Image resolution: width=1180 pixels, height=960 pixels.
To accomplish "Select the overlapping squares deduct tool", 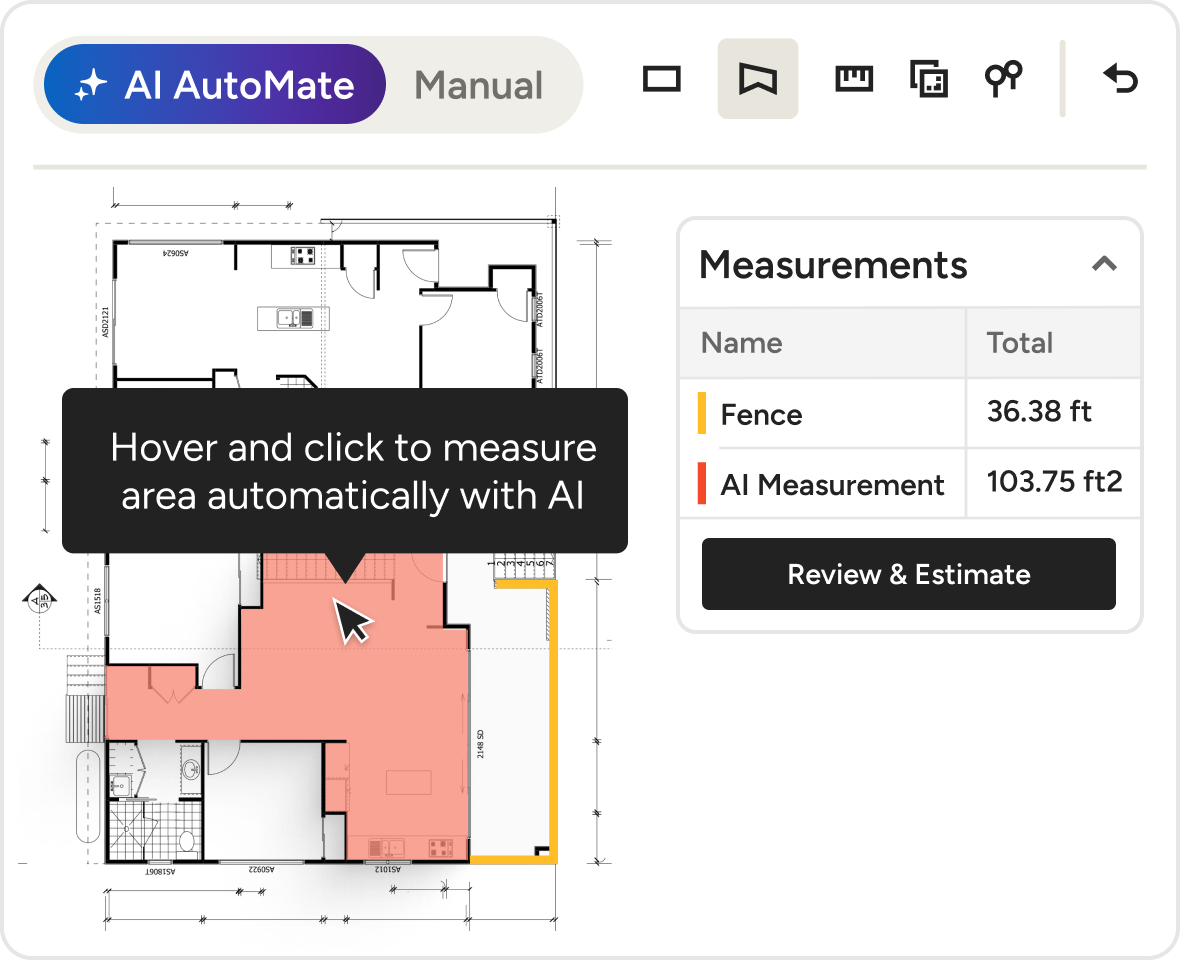I will pos(928,79).
